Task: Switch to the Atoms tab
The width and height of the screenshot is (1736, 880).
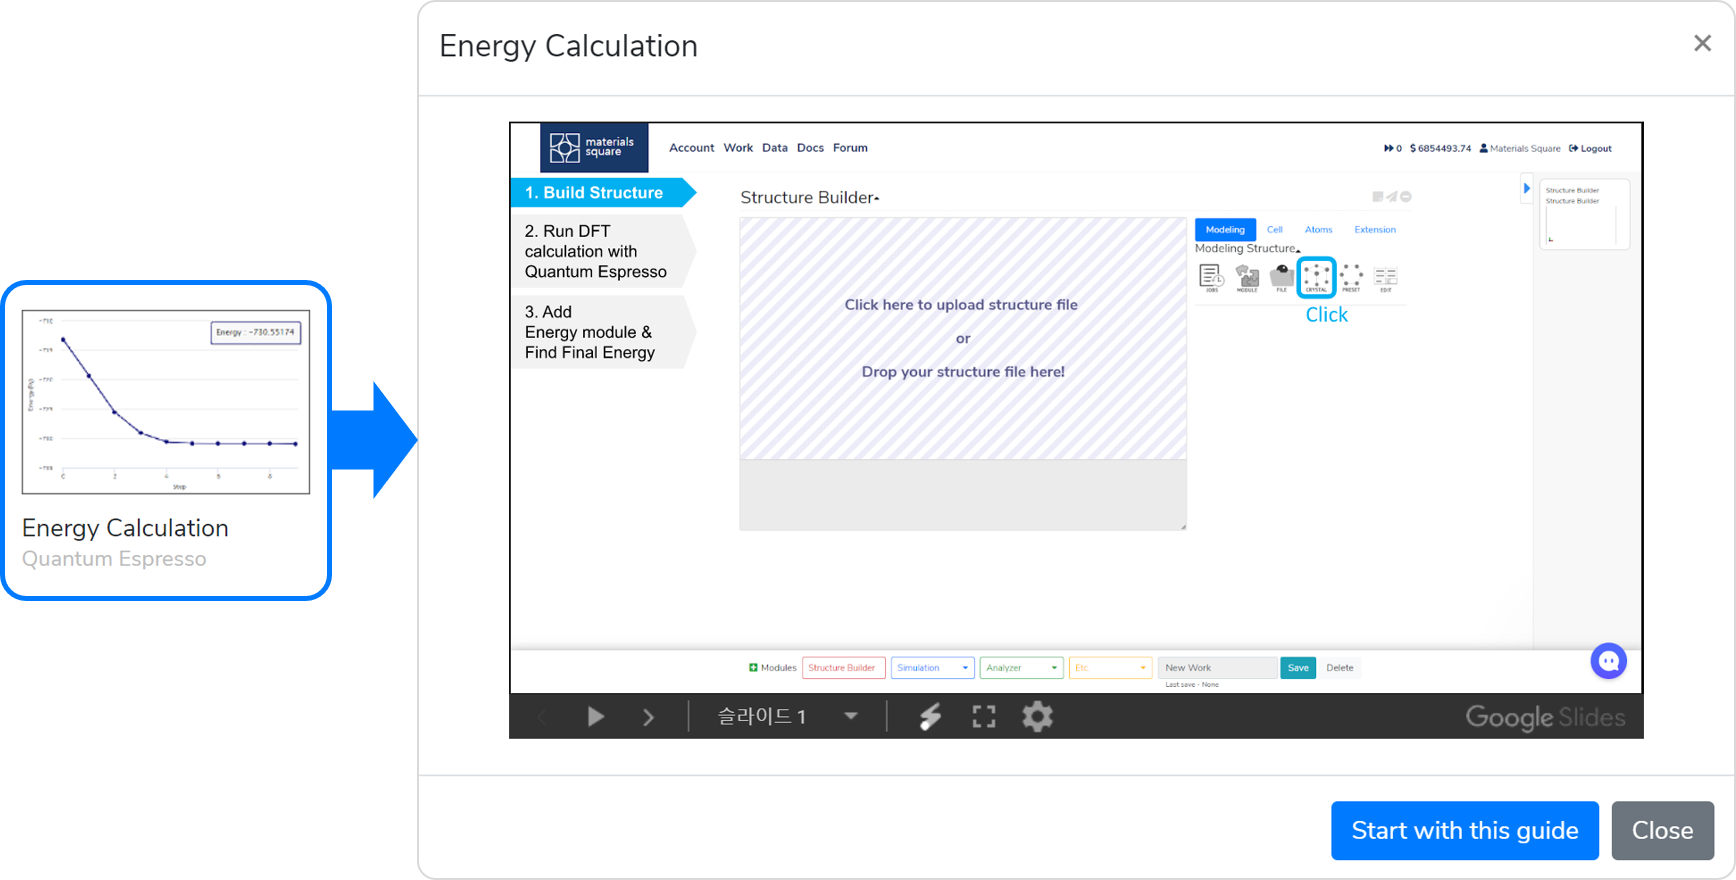Action: 1318,230
